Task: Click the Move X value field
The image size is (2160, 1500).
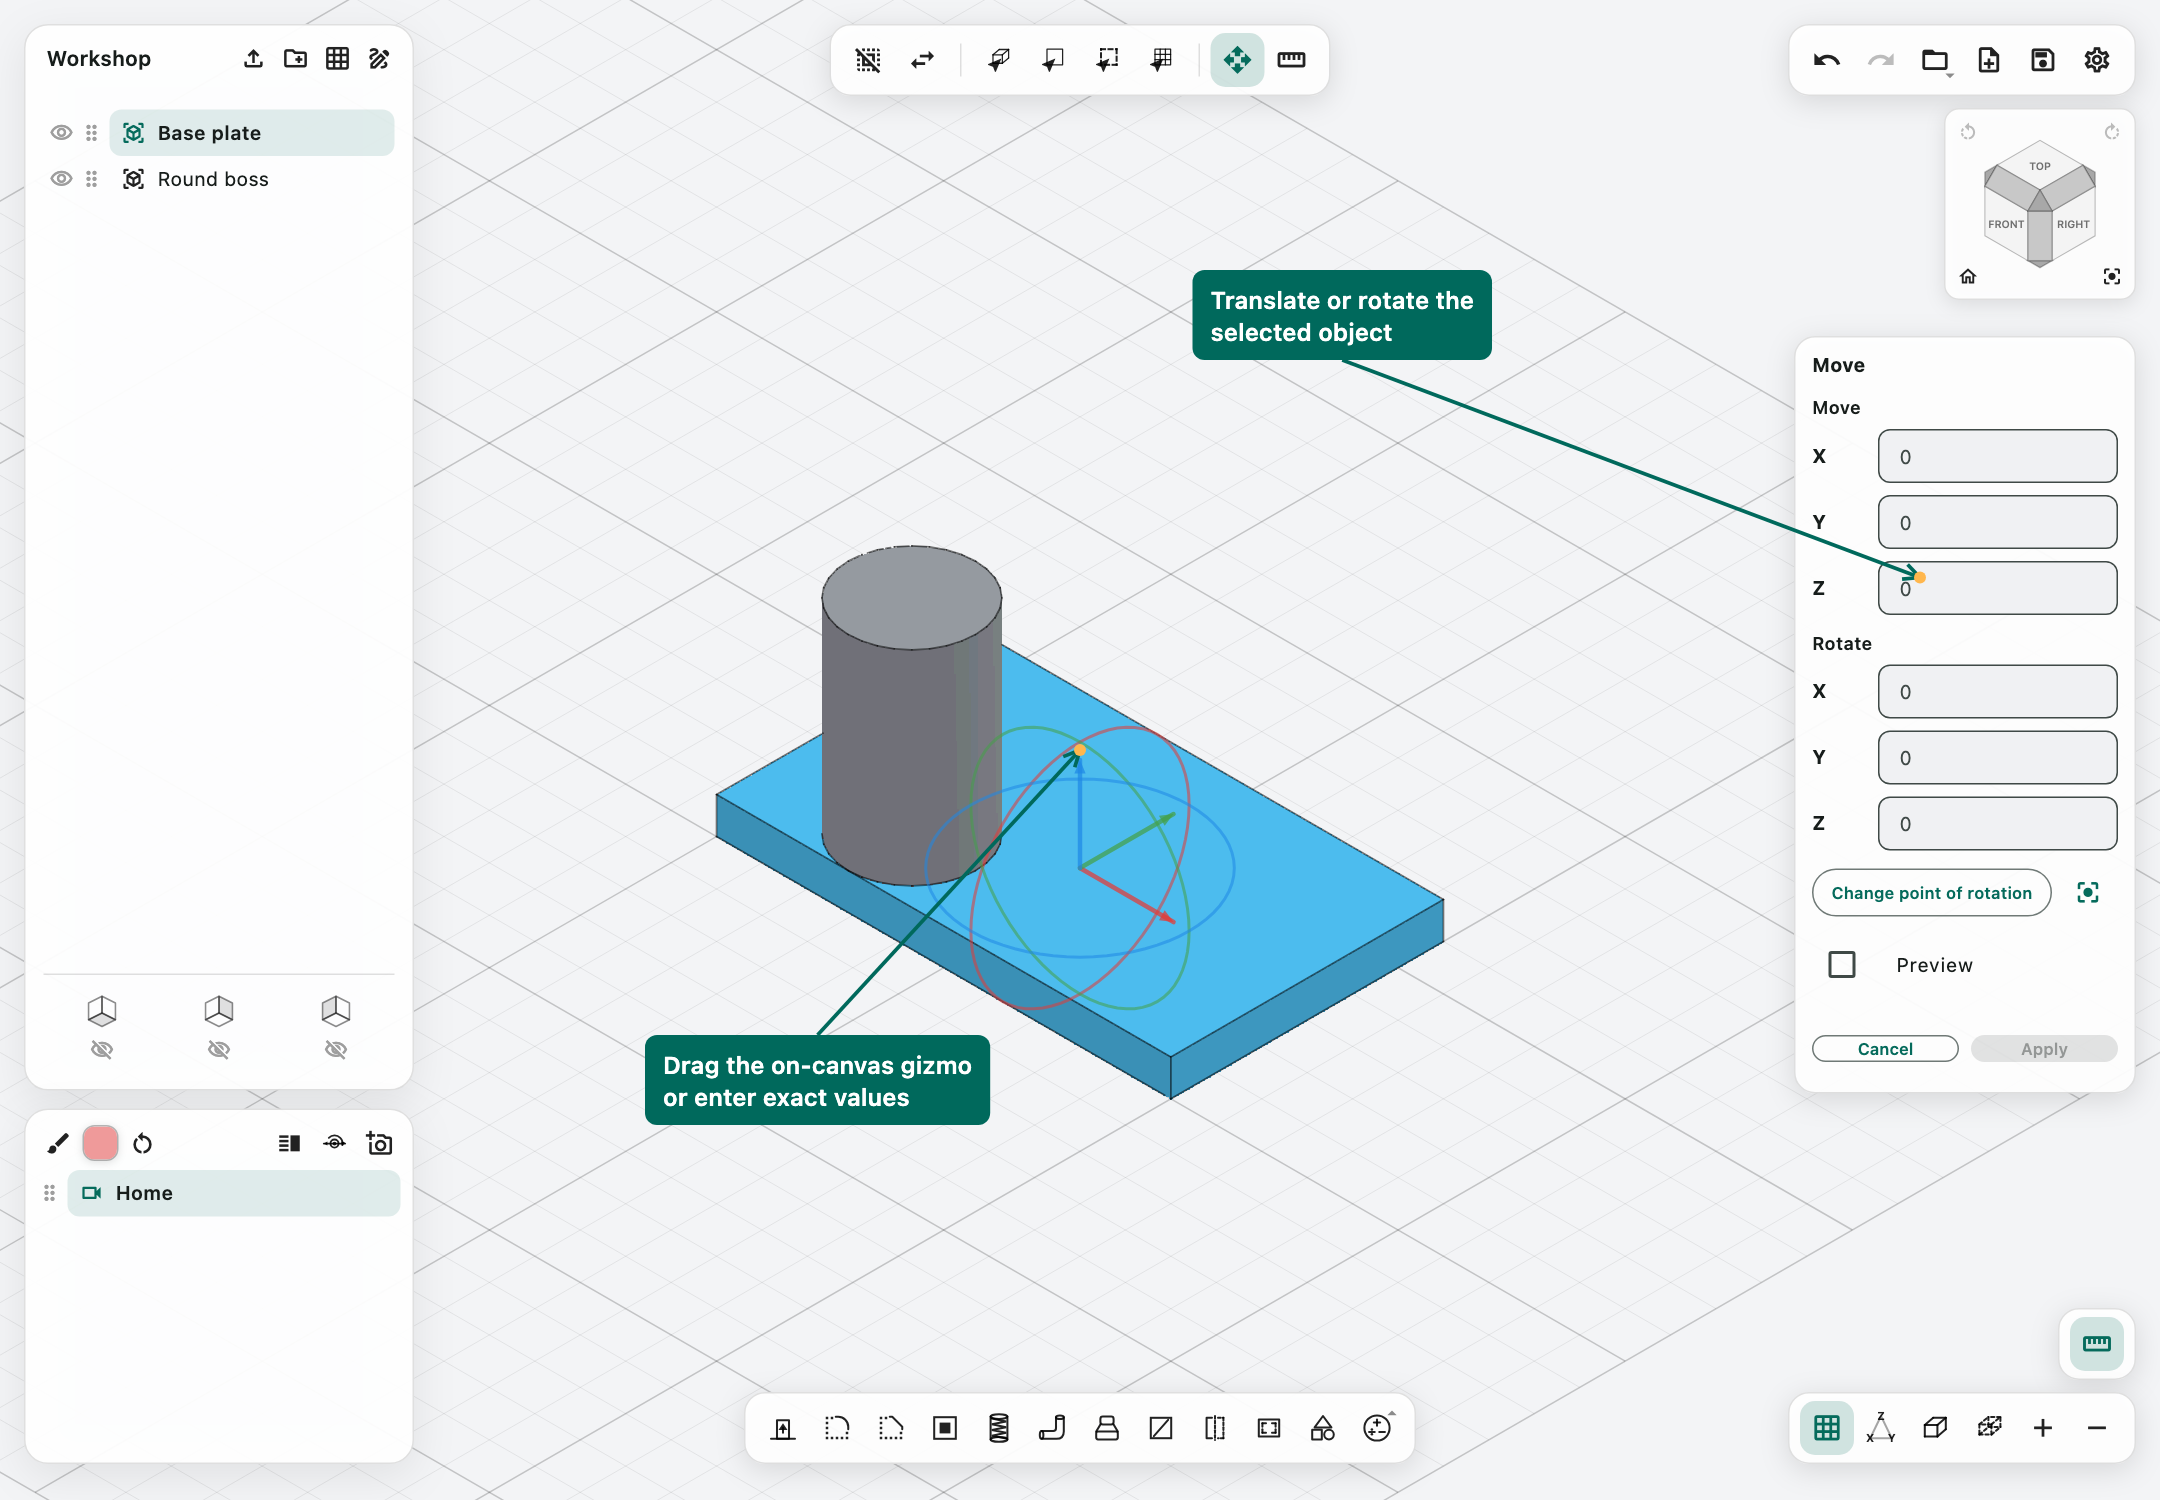Action: coord(1997,457)
